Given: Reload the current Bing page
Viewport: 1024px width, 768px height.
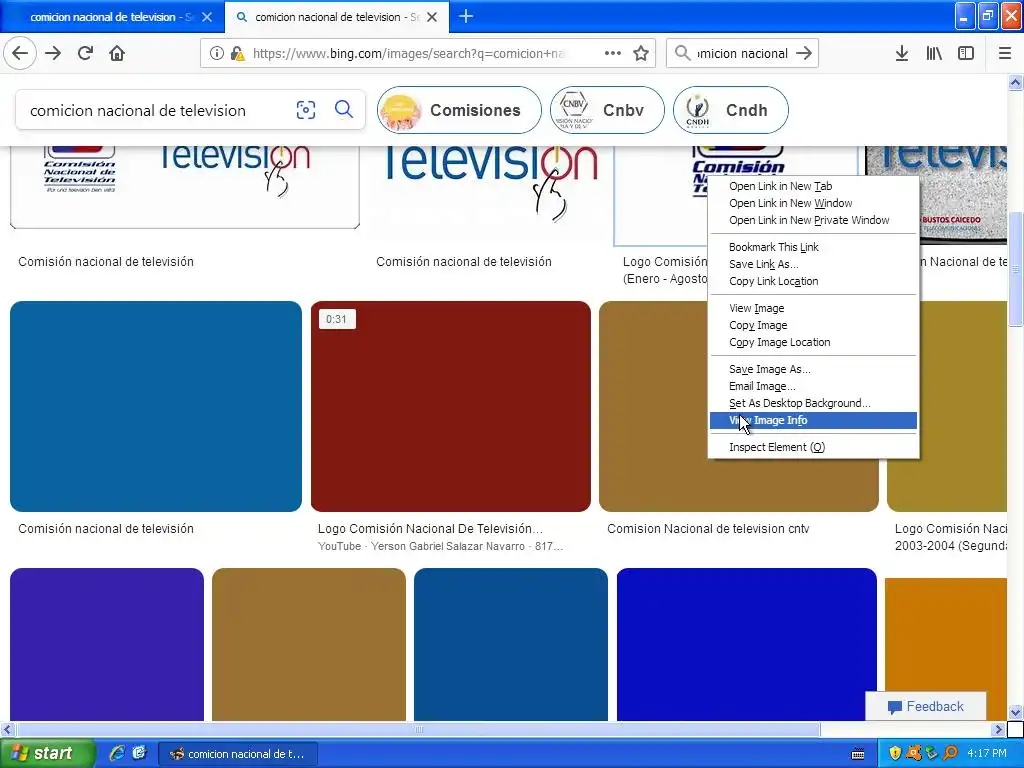Looking at the screenshot, I should coord(86,54).
